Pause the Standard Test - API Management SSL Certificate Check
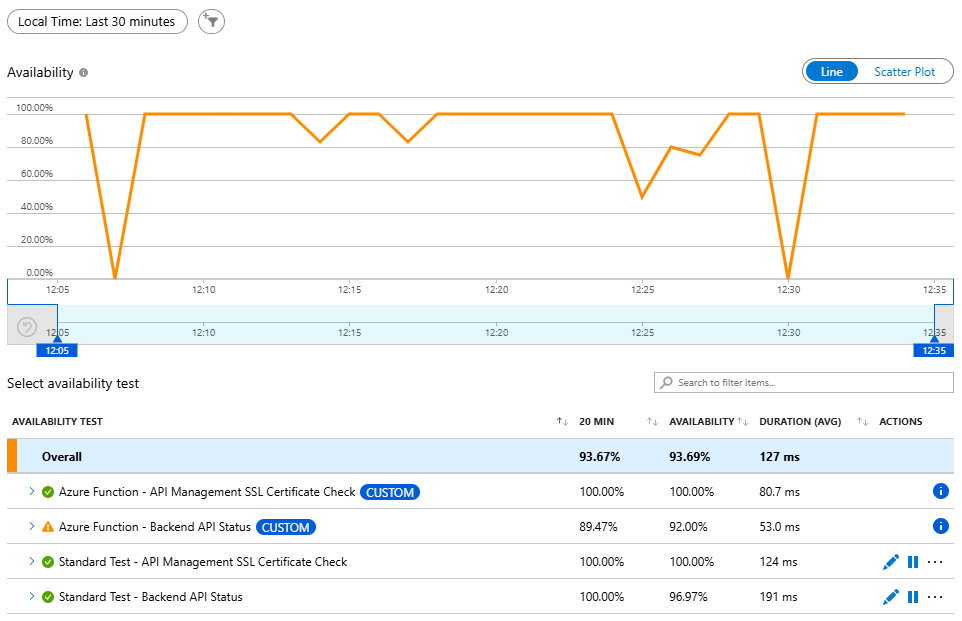Screen dimensions: 962x621 pyautogui.click(x=912, y=561)
